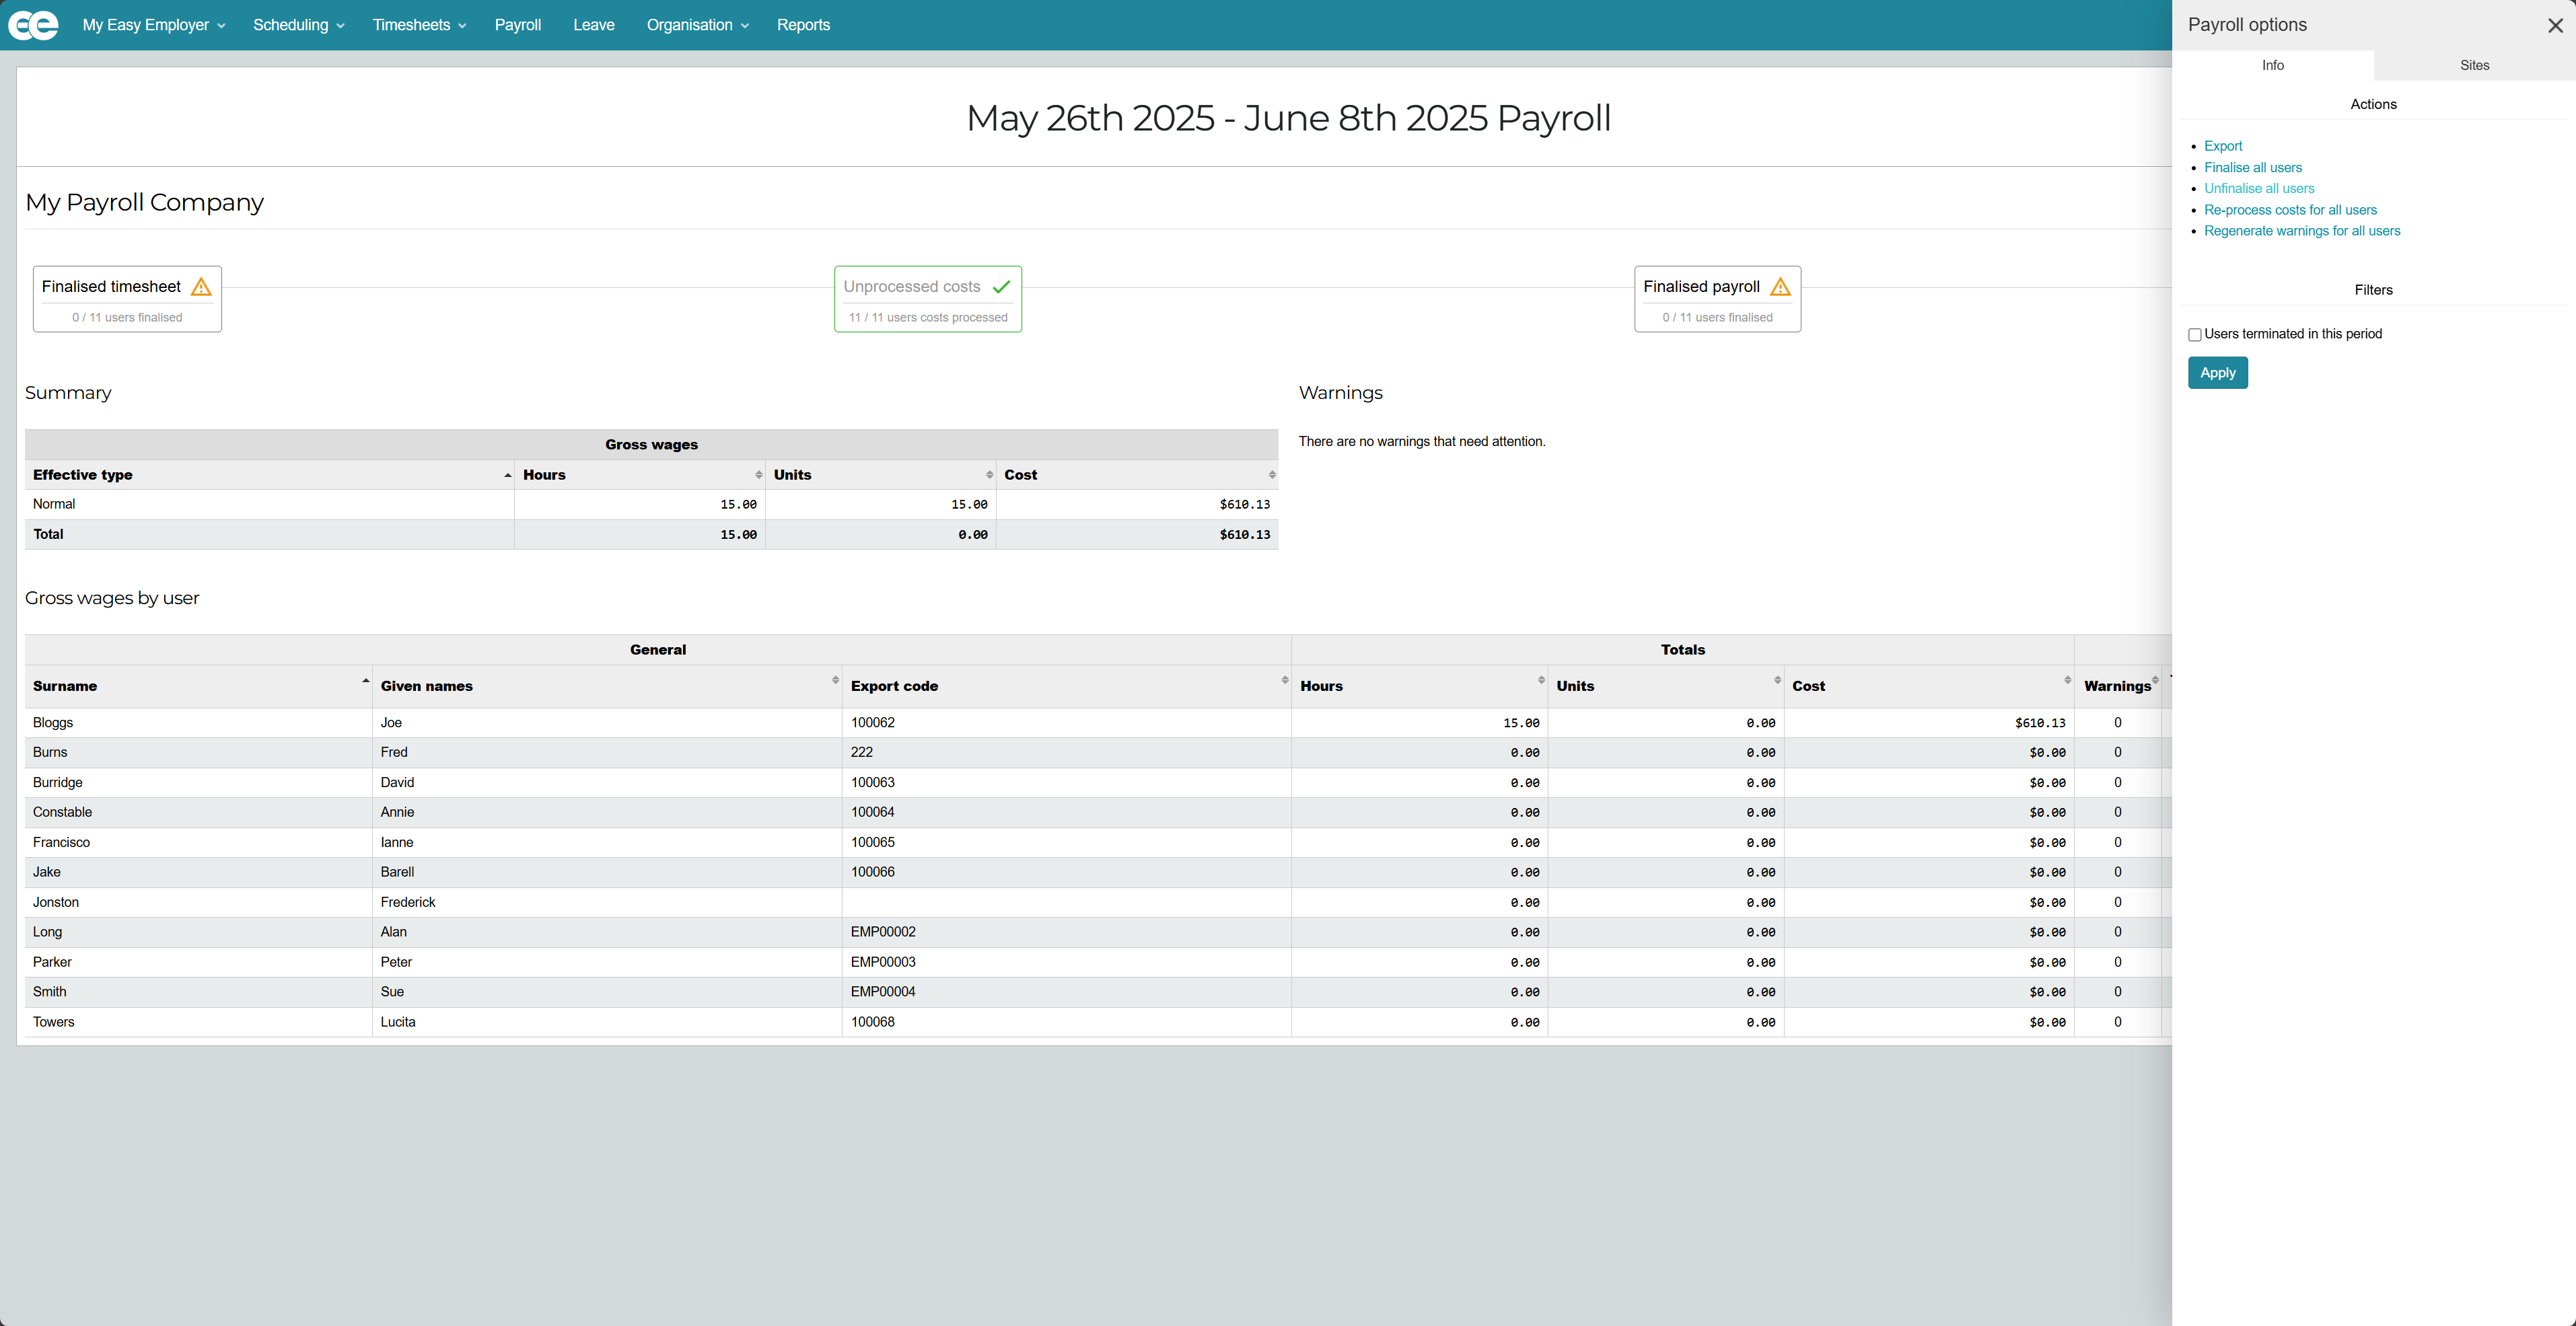Screen dimensions: 2576x1326
Task: Click given name Frederick
Action: [407, 903]
